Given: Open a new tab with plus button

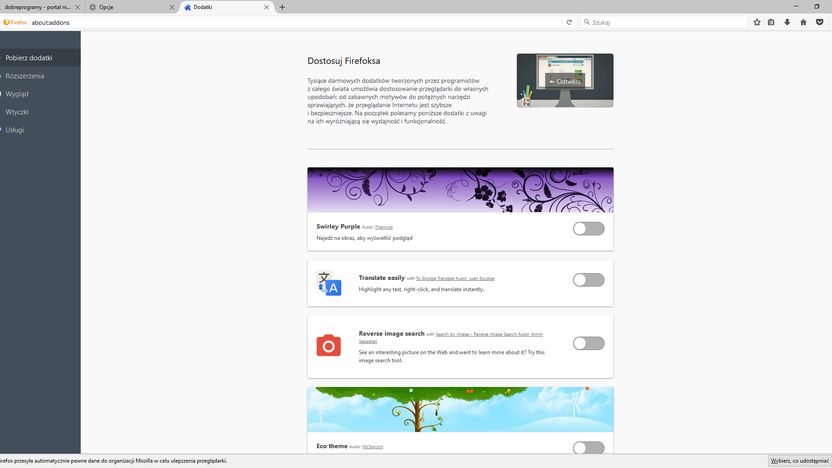Looking at the screenshot, I should (282, 7).
